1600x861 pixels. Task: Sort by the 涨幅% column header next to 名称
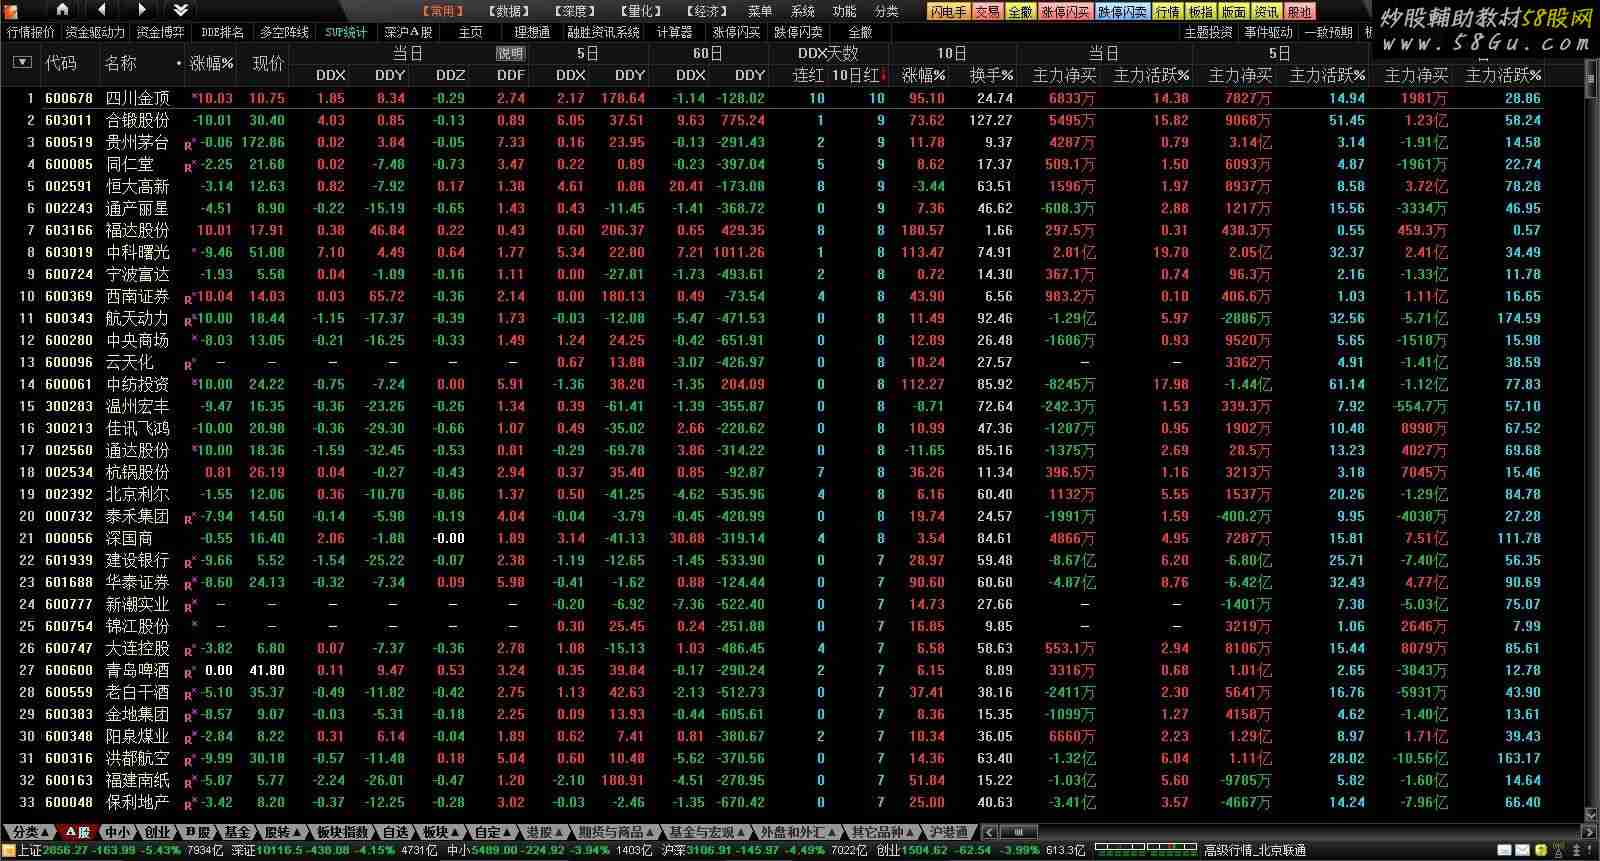pyautogui.click(x=211, y=63)
